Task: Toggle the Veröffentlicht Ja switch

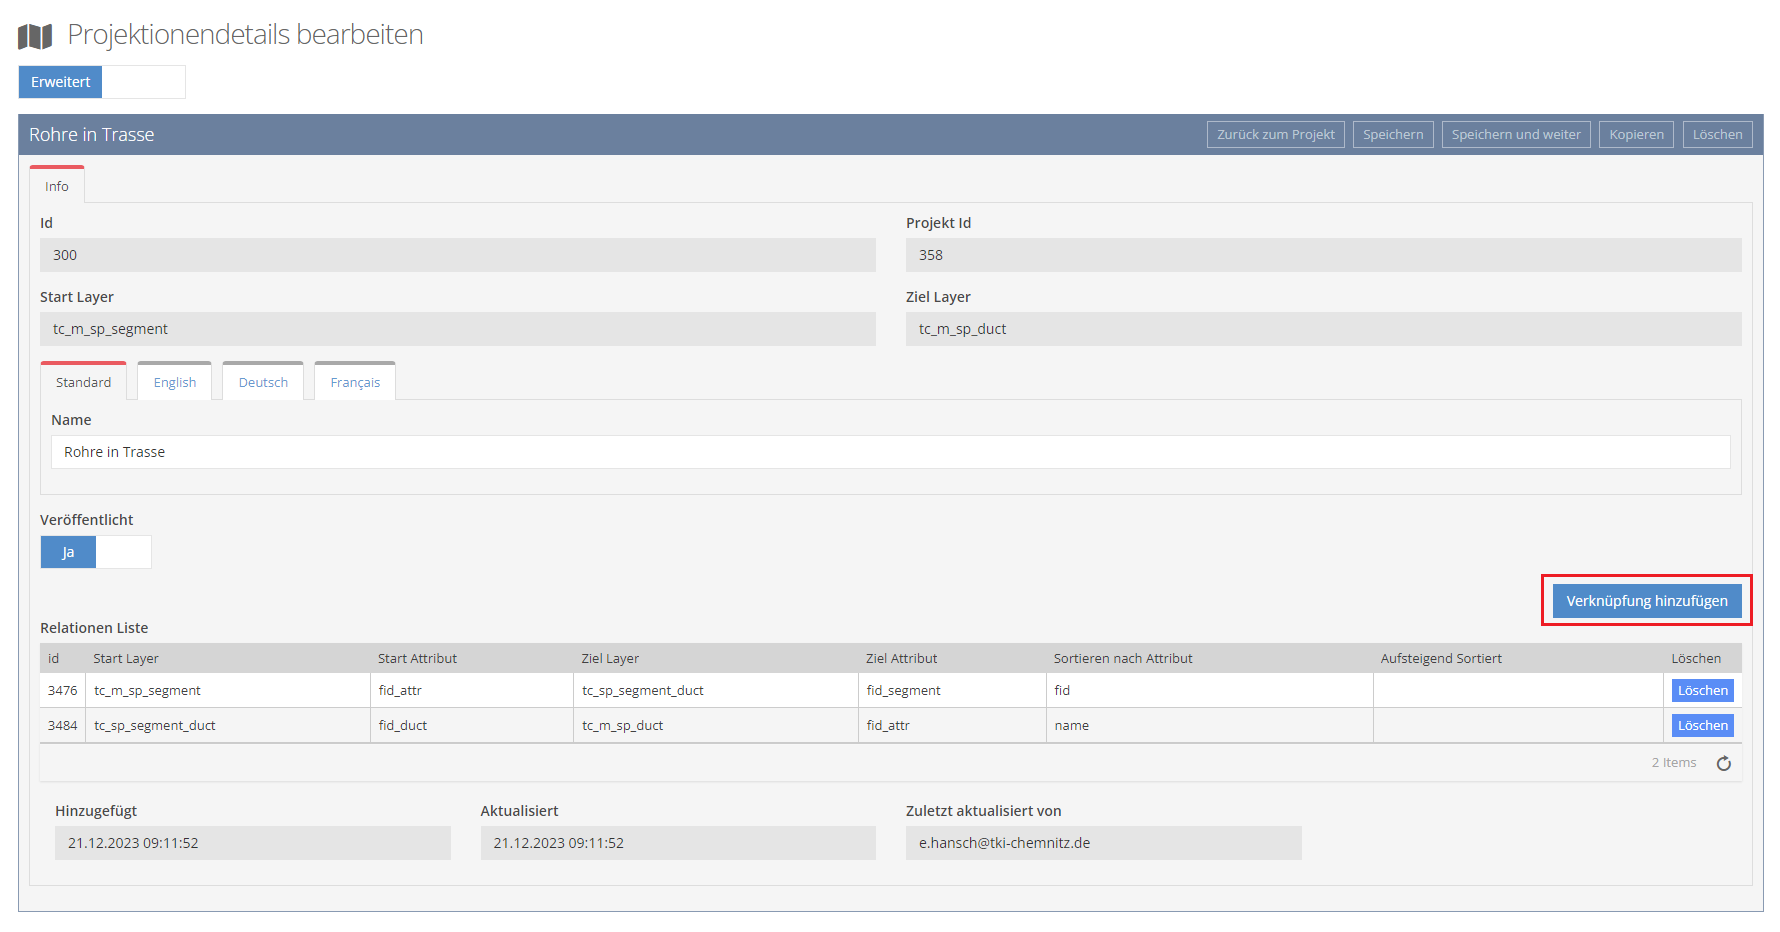Action: coord(95,552)
